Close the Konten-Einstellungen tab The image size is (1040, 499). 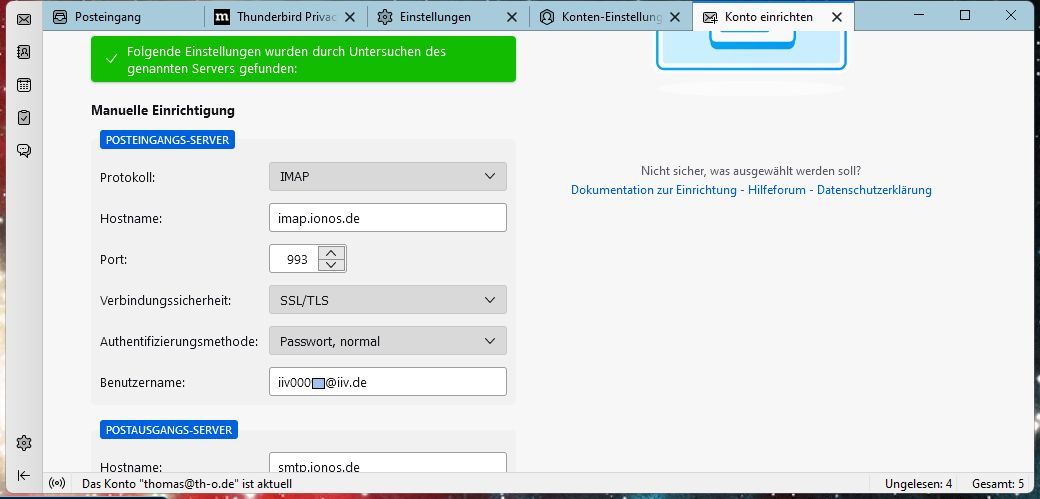tap(676, 17)
